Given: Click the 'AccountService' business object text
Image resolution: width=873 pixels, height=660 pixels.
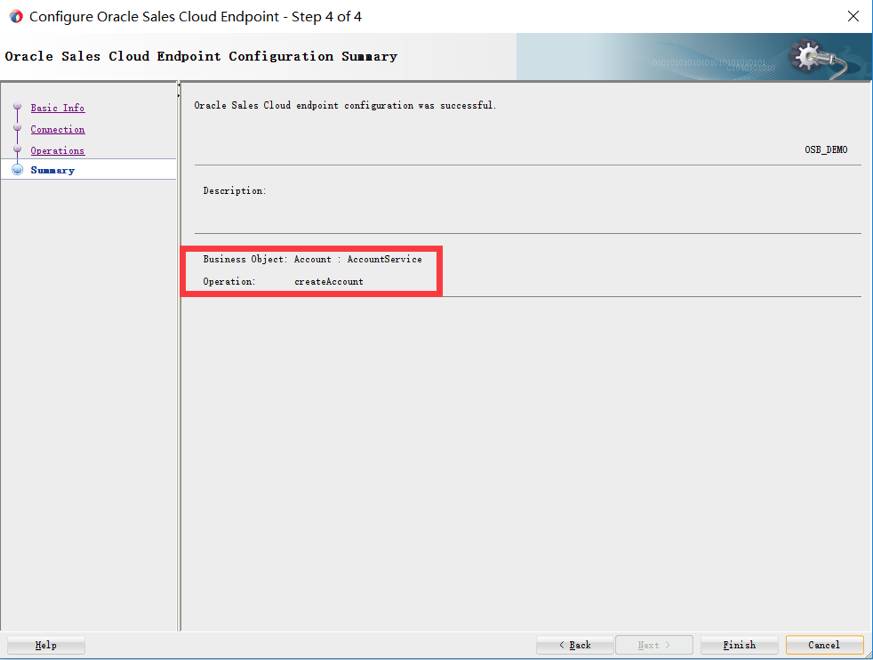Looking at the screenshot, I should tap(384, 259).
